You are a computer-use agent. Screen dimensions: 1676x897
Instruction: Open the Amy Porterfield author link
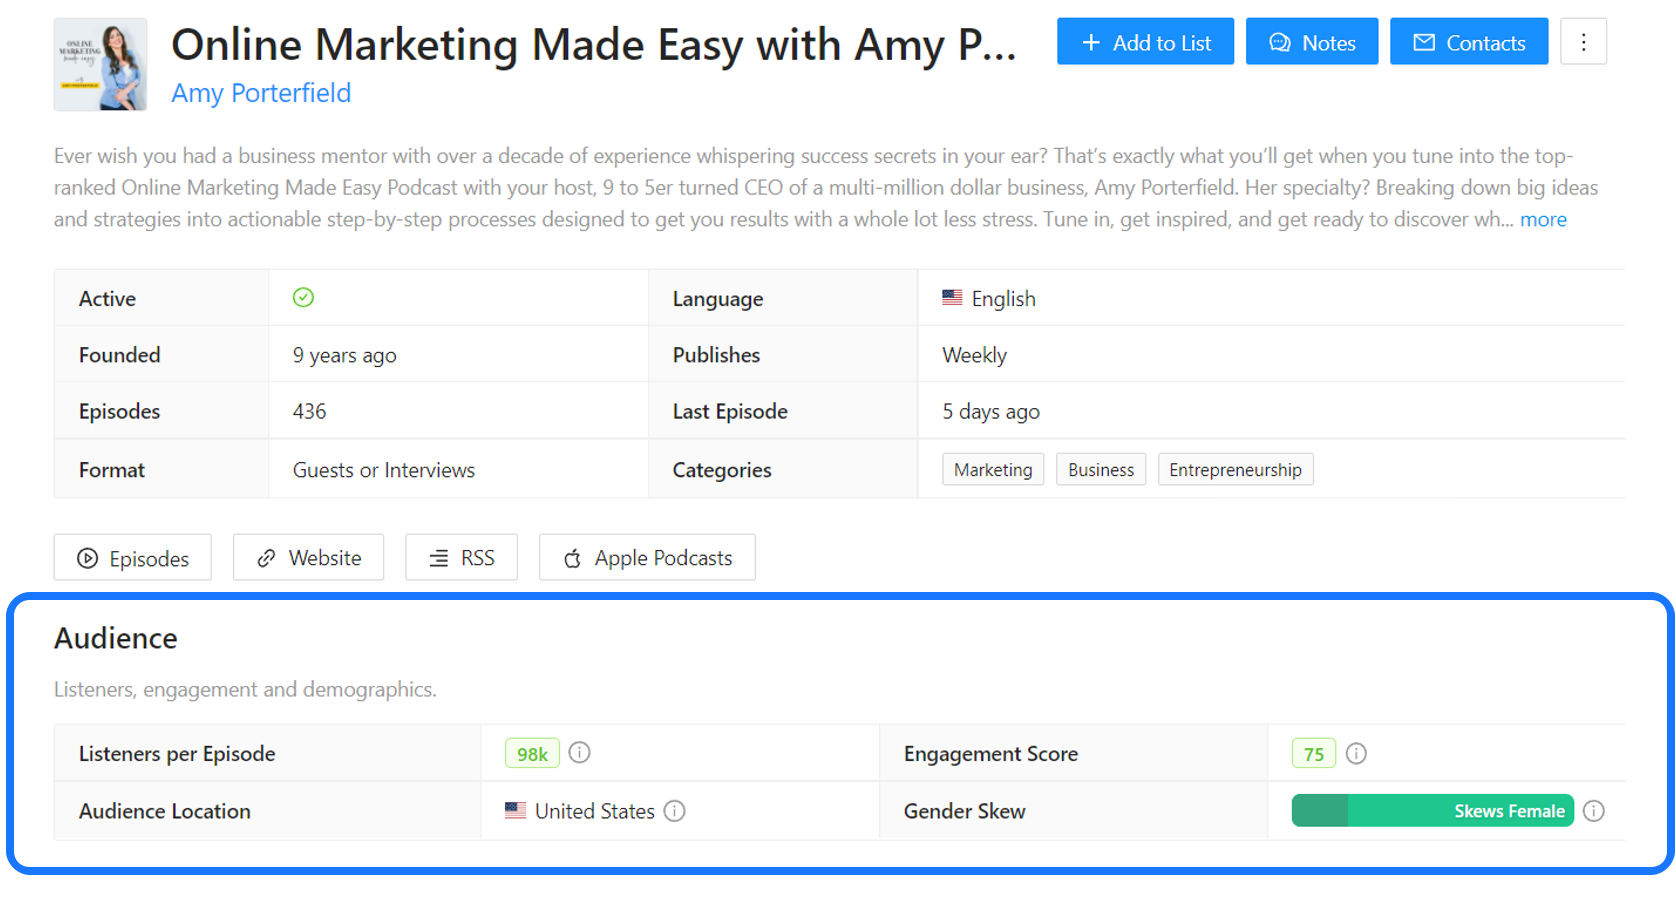click(x=261, y=93)
